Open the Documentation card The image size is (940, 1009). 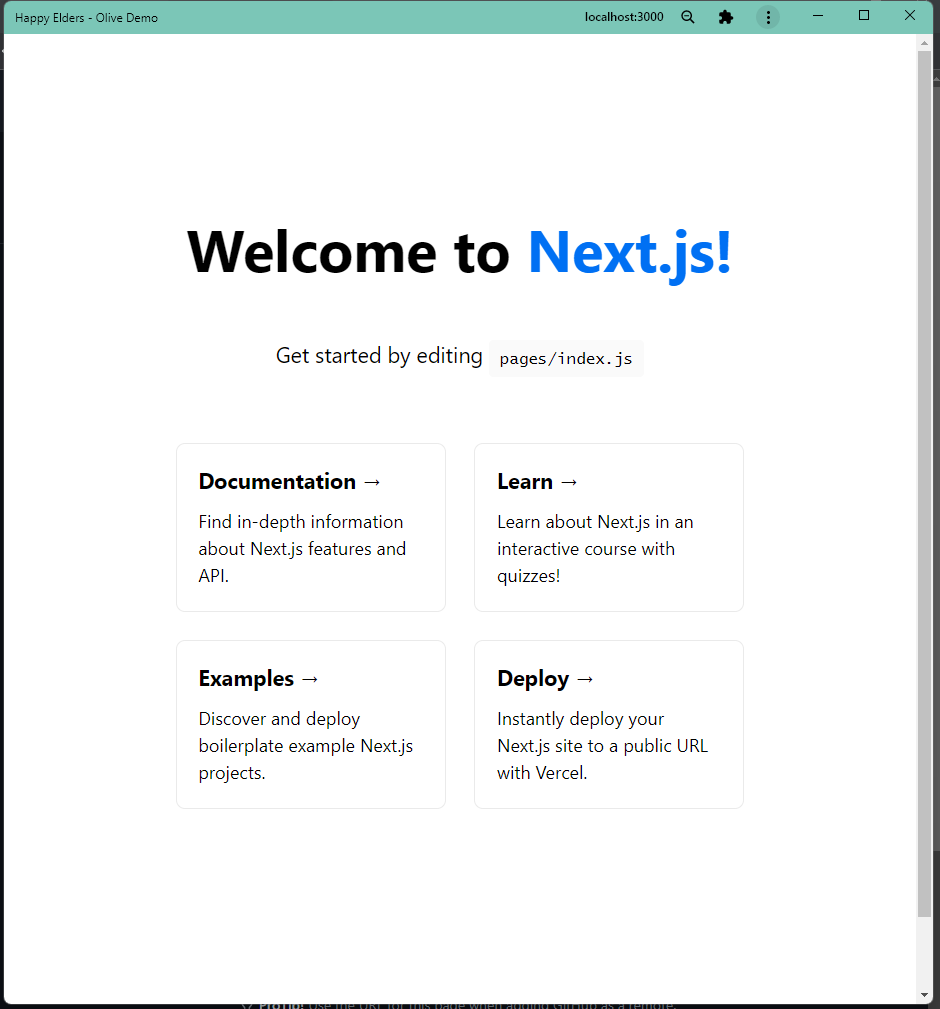click(x=310, y=527)
